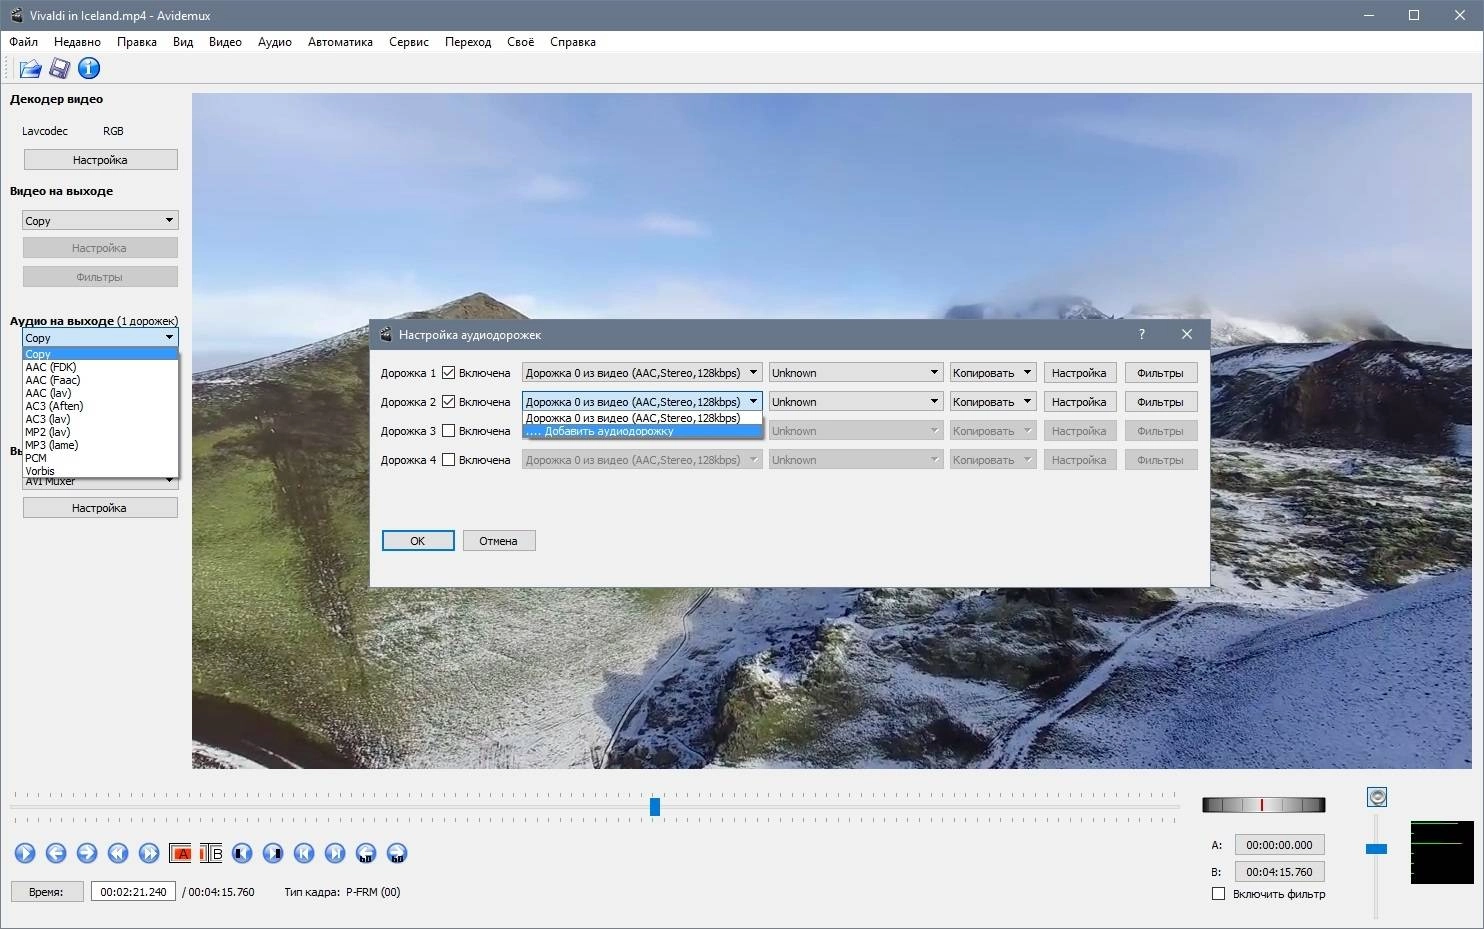1484x929 pixels.
Task: Open the Дорожка 1 Unknown language dropdown
Action: click(855, 373)
